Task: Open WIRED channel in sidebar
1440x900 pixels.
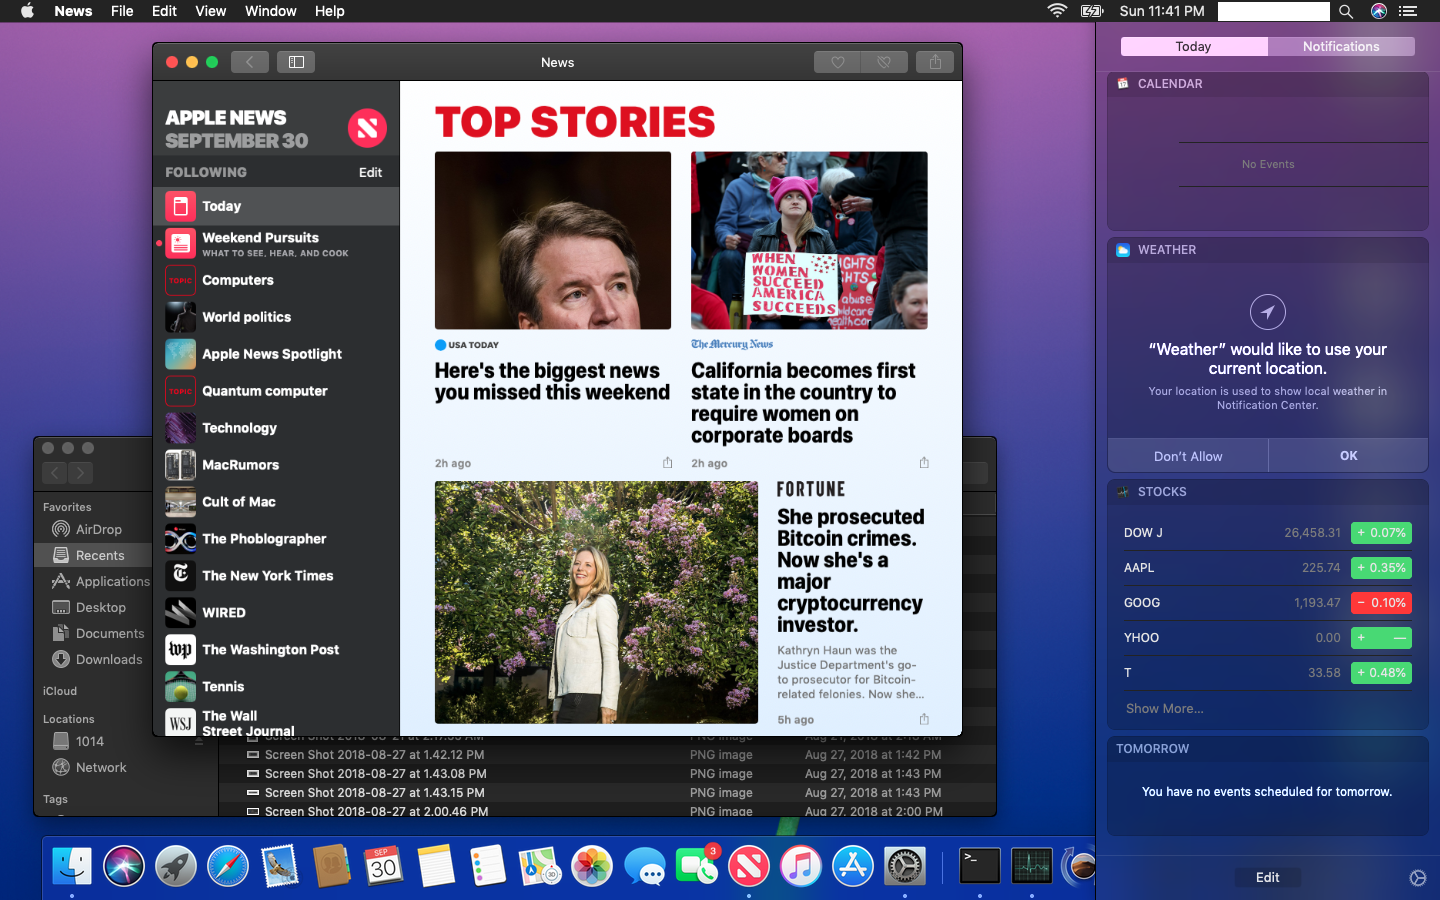Action: (x=276, y=613)
